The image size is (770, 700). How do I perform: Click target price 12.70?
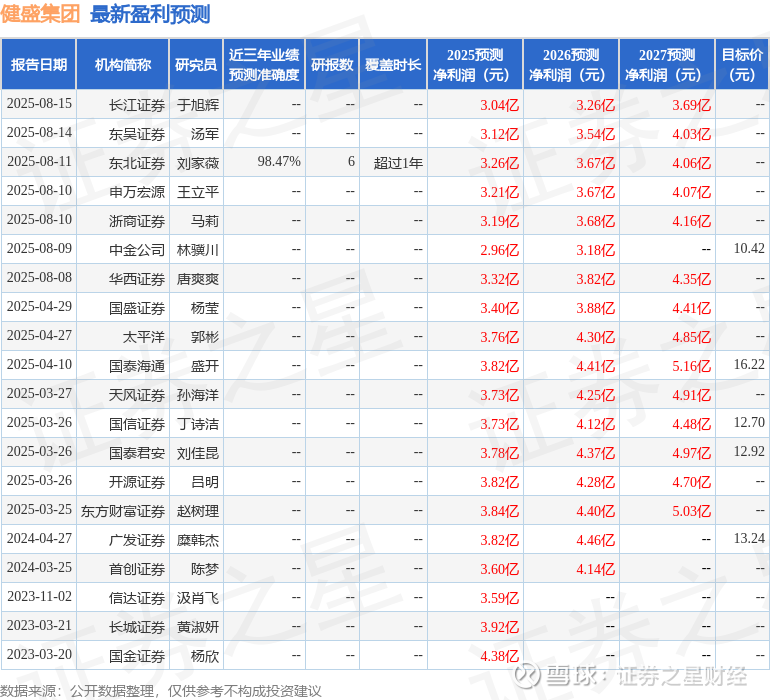(749, 422)
